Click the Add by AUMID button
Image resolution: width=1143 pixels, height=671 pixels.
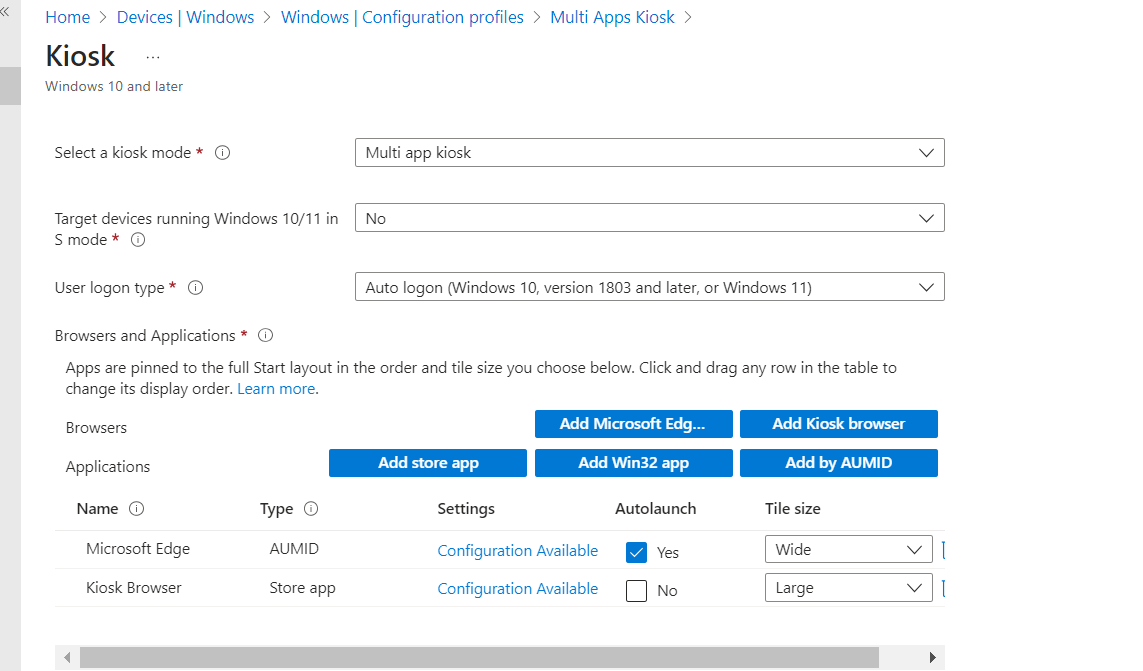coord(839,463)
